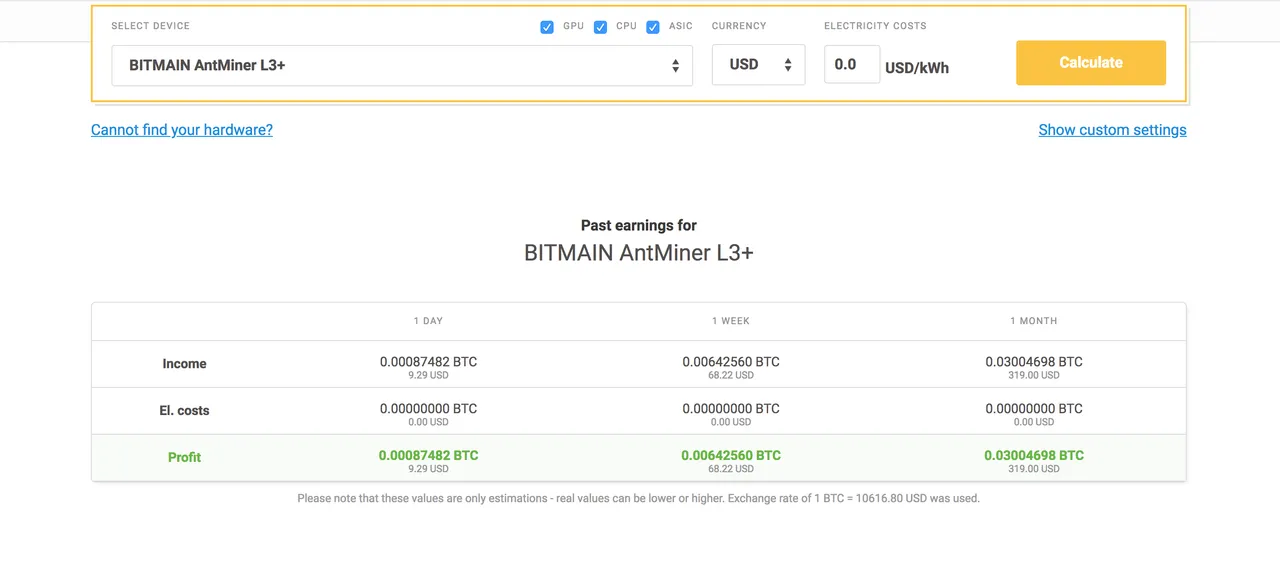This screenshot has width=1280, height=566.
Task: Select Income value 0.03004698 BTC
Action: coord(1034,362)
